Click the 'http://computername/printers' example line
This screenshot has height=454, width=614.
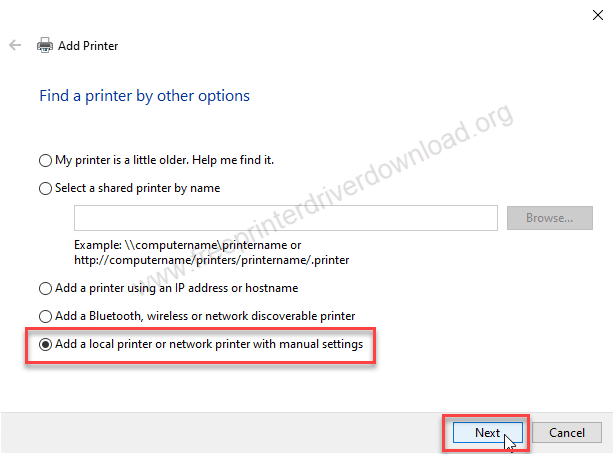211,260
